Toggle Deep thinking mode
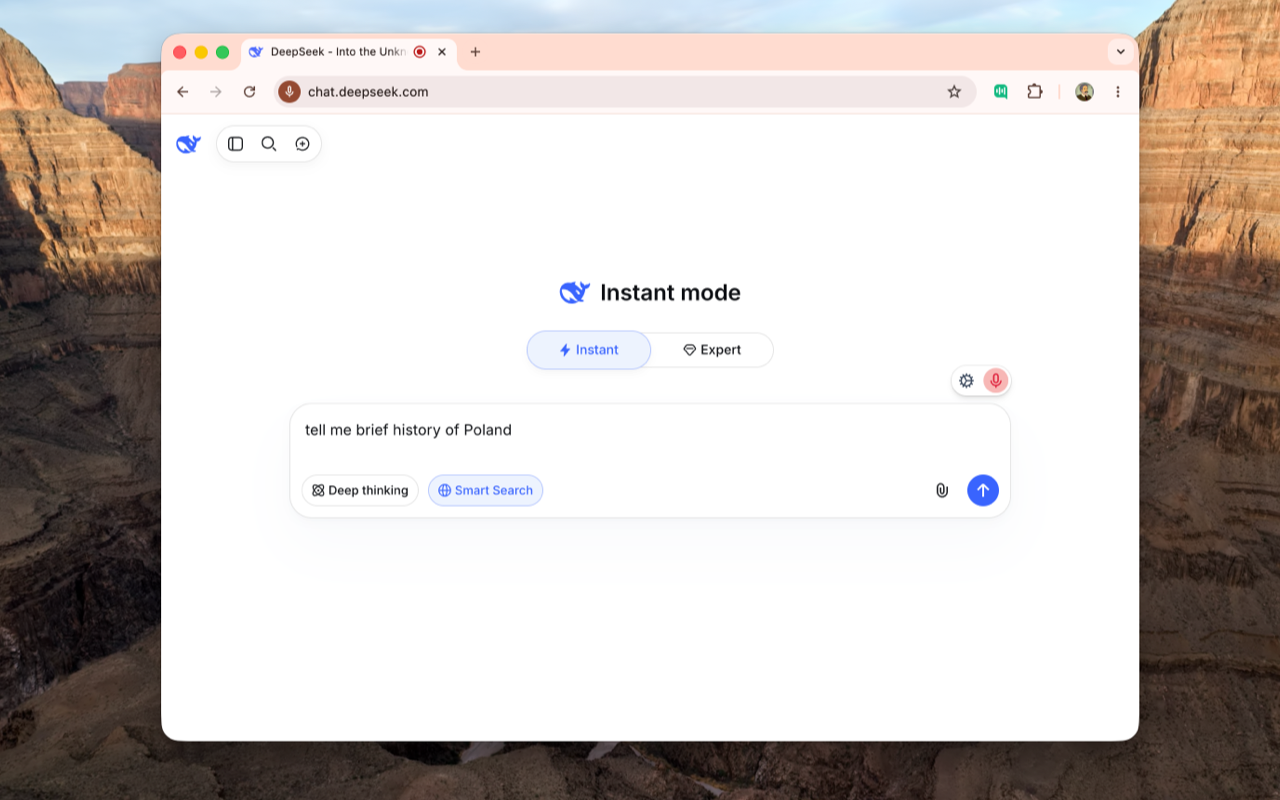This screenshot has width=1280, height=800. [360, 490]
